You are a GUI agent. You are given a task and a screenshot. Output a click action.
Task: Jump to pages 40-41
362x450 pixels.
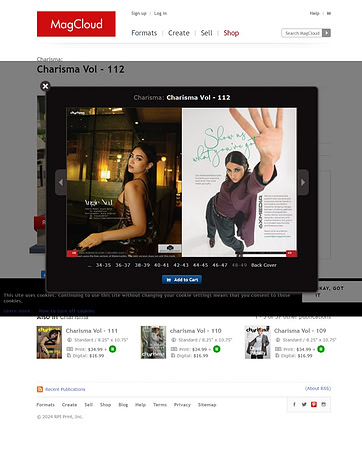click(162, 265)
